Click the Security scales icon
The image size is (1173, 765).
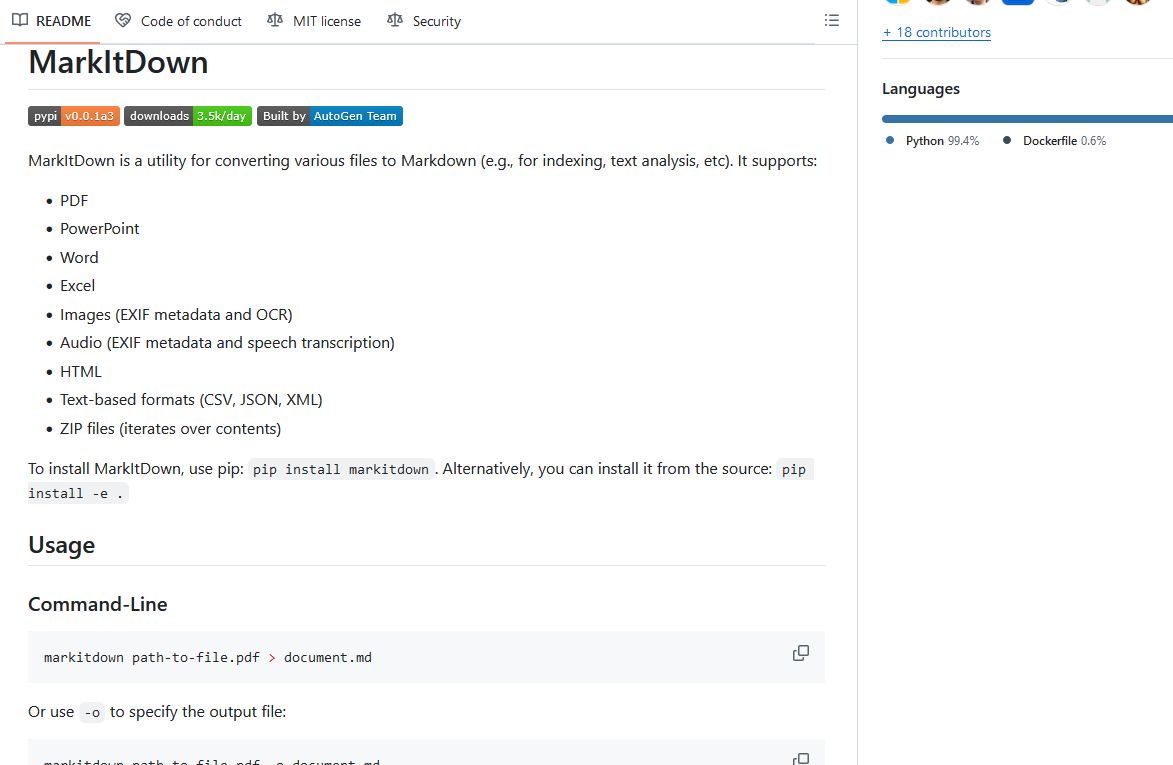pos(394,20)
